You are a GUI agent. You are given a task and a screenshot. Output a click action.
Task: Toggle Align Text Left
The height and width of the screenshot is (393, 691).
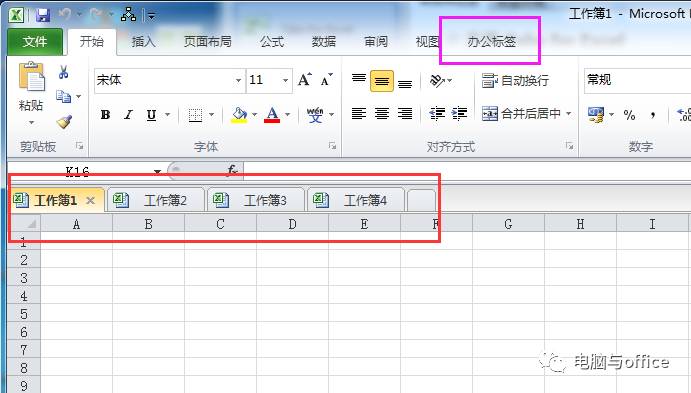[x=359, y=114]
